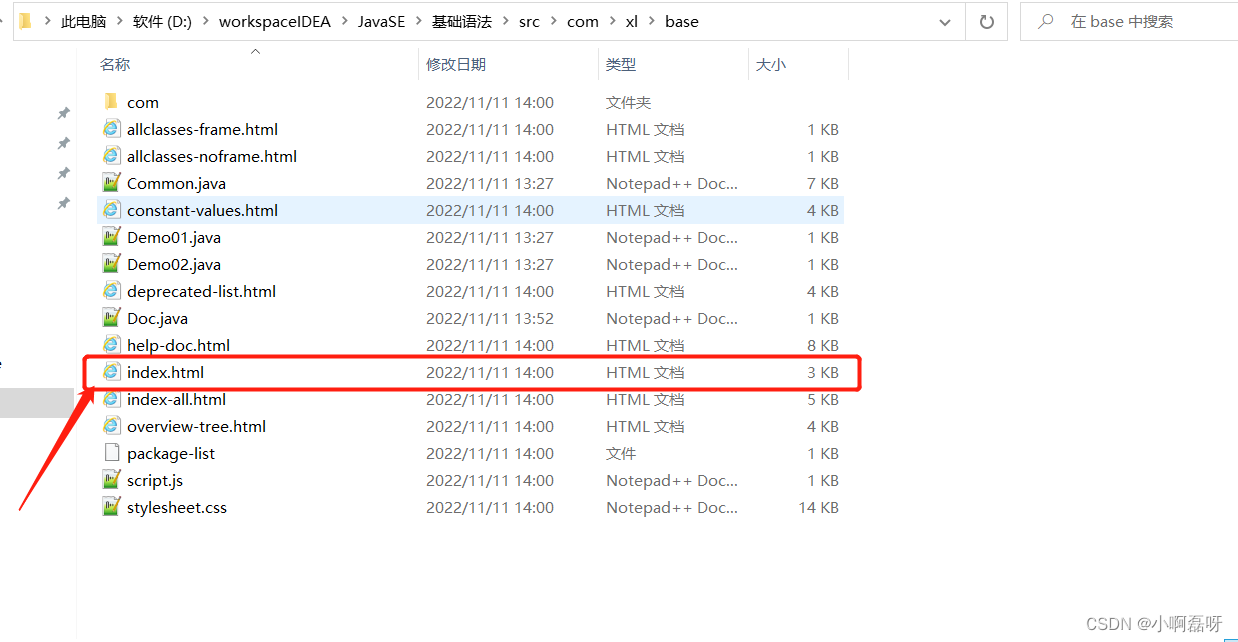Select the script.js file icon
This screenshot has height=642, width=1238.
coord(111,480)
